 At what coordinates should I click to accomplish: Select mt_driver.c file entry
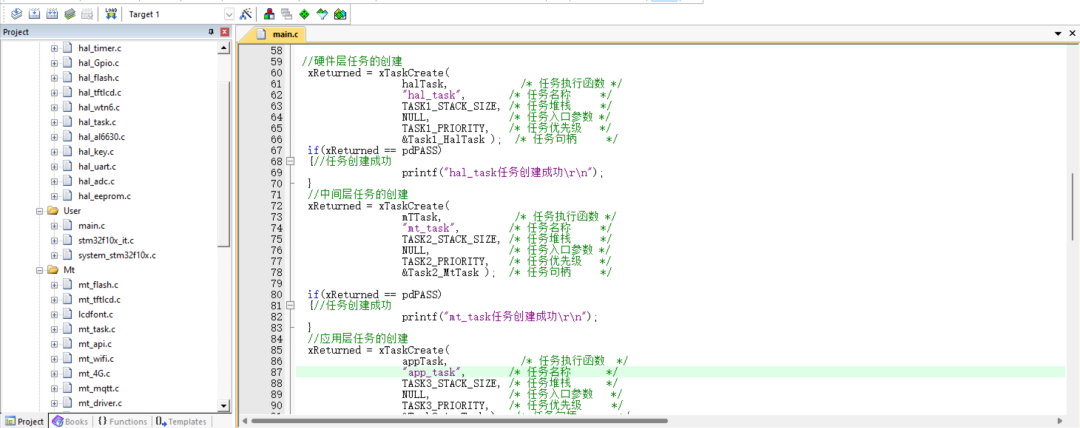coord(100,403)
